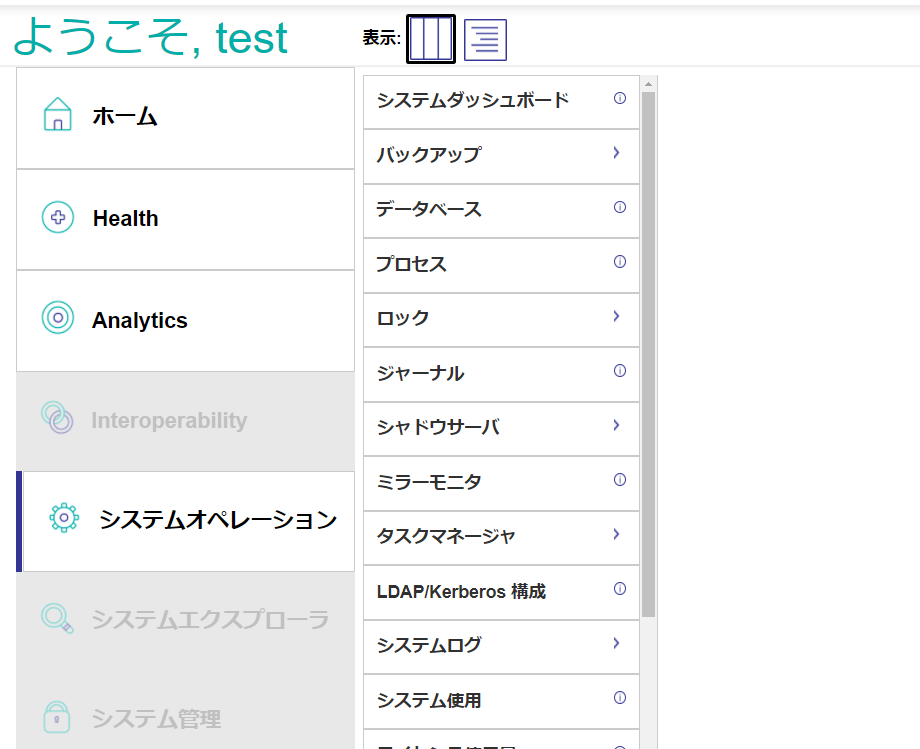
Task: Click info icon beside データベース
Action: click(619, 208)
